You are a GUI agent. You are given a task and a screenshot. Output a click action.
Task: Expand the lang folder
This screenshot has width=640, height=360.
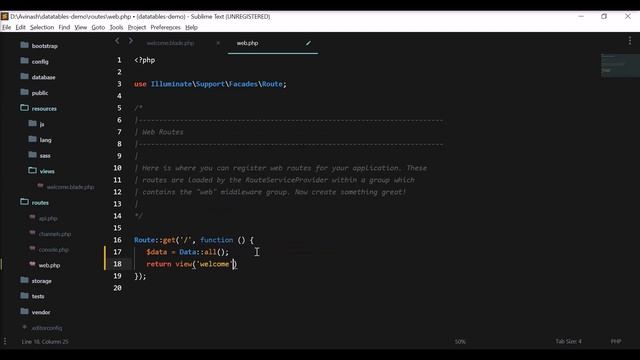click(x=33, y=139)
